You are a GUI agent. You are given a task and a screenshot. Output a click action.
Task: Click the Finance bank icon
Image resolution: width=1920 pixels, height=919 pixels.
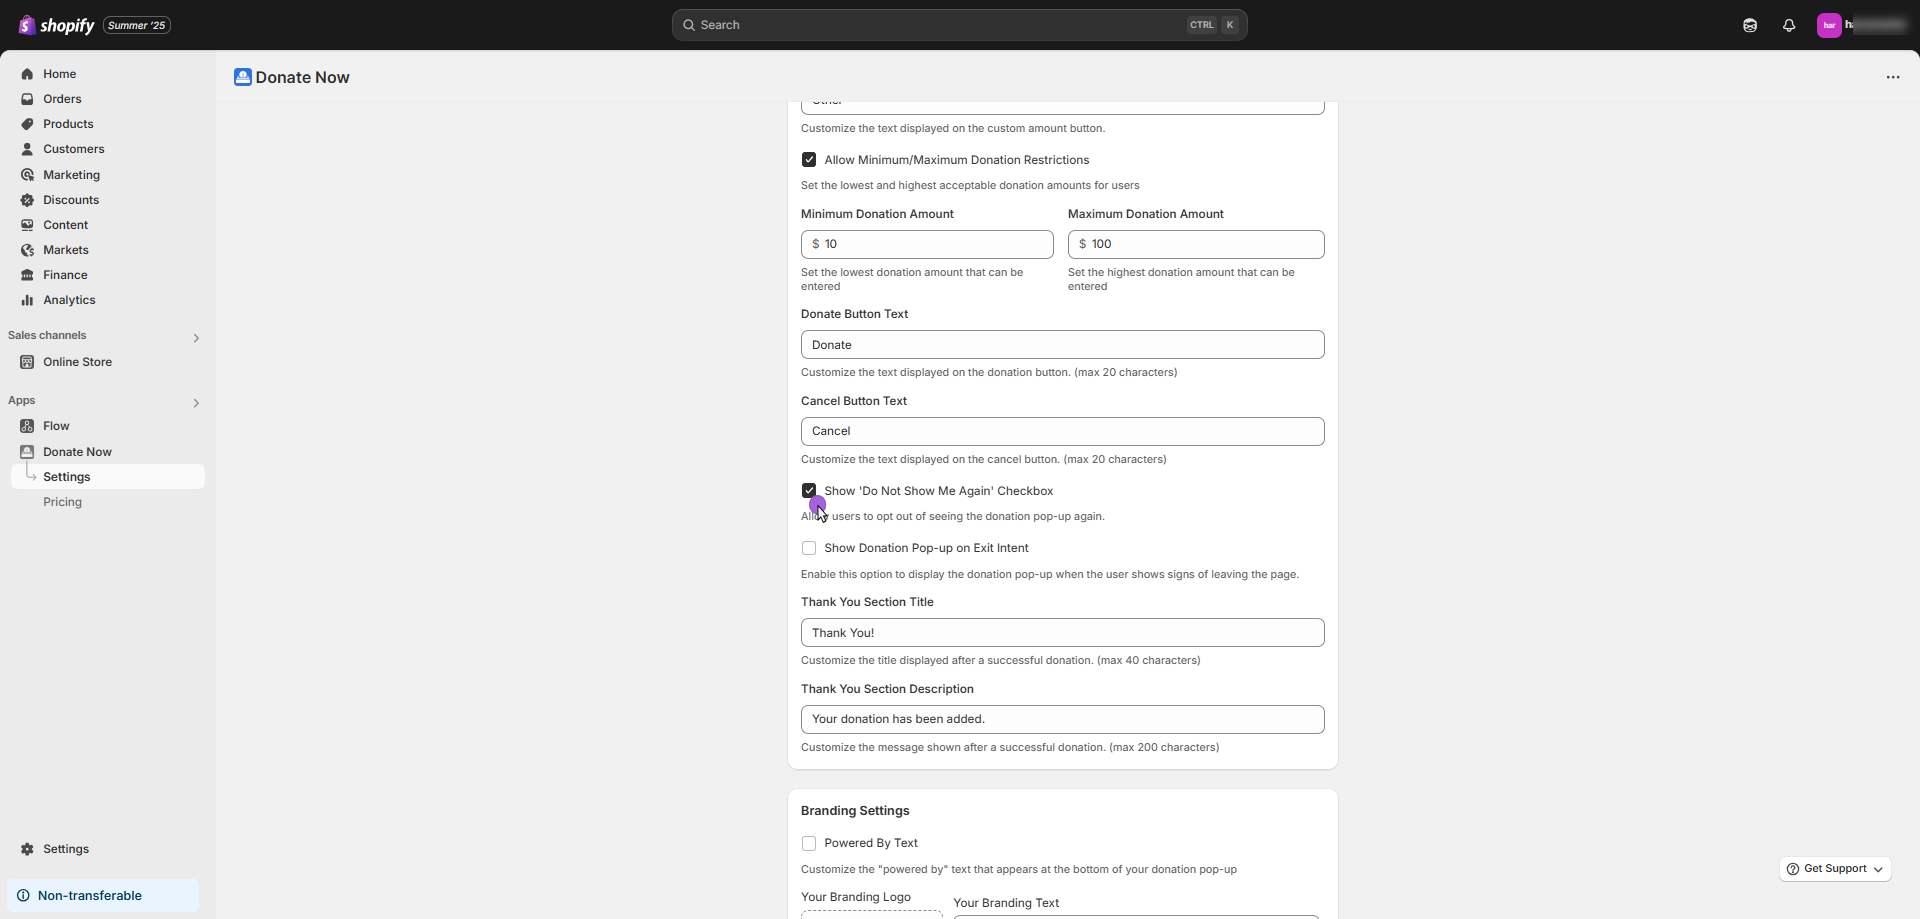click(x=27, y=275)
